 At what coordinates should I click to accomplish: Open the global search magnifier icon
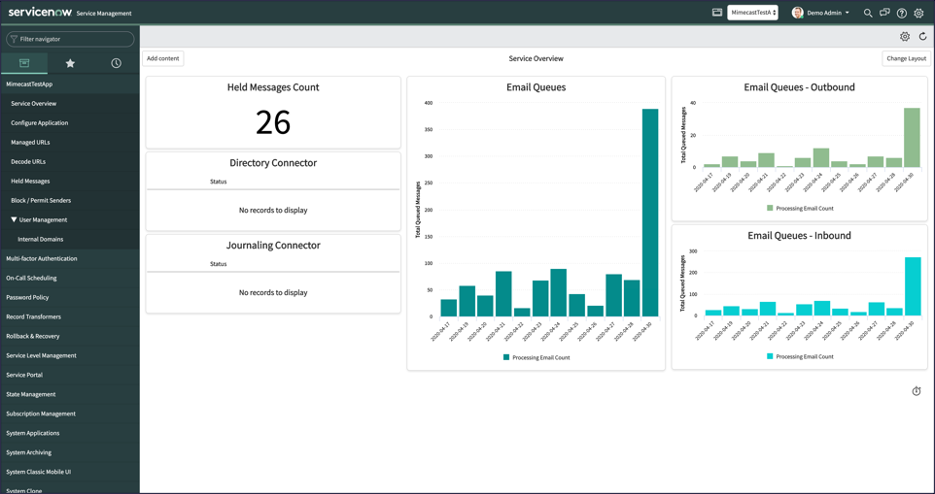868,13
